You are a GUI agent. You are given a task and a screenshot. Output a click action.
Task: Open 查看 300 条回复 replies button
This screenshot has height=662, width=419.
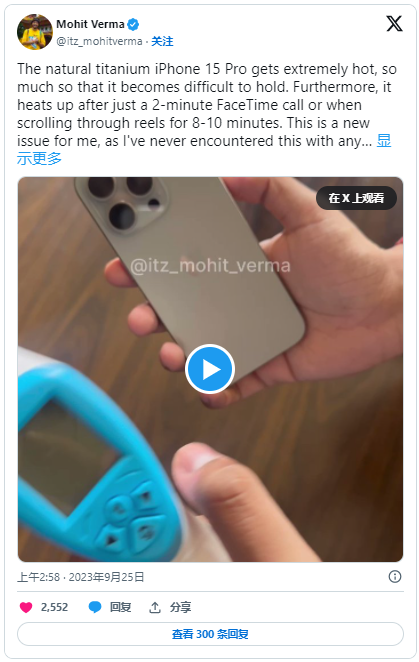click(210, 634)
